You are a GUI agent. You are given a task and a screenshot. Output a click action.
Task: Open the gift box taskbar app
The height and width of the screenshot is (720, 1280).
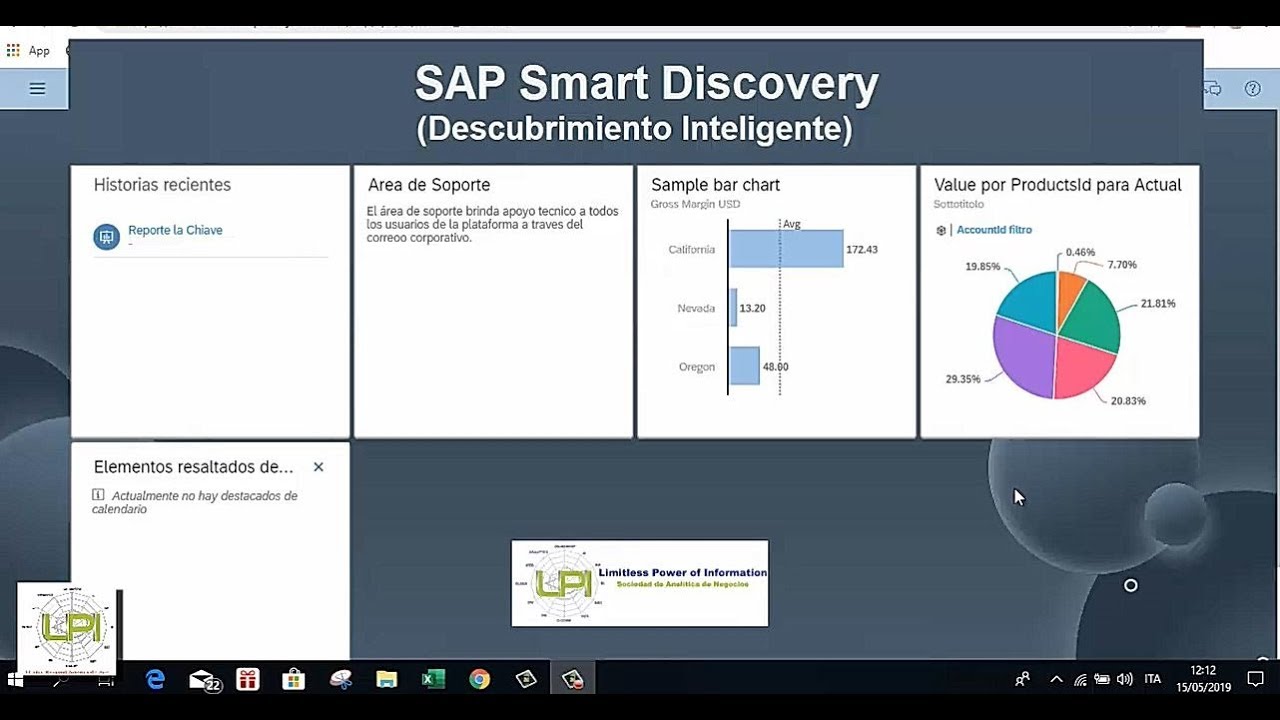(247, 680)
